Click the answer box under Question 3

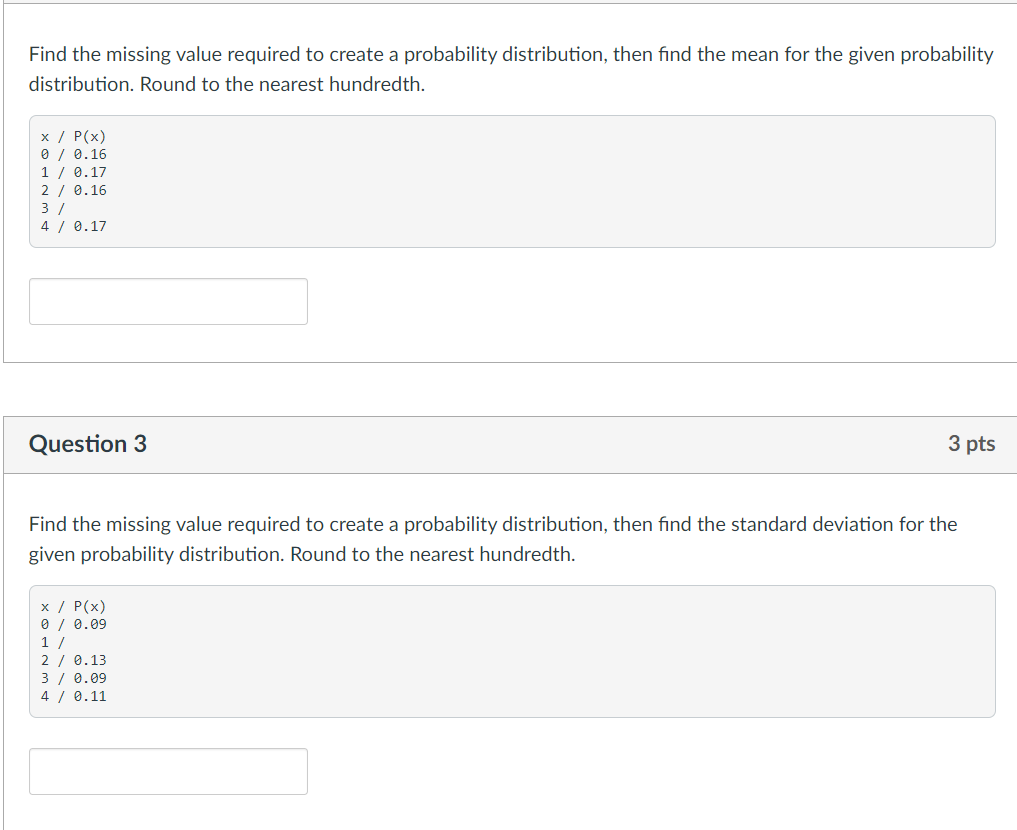pyautogui.click(x=167, y=771)
